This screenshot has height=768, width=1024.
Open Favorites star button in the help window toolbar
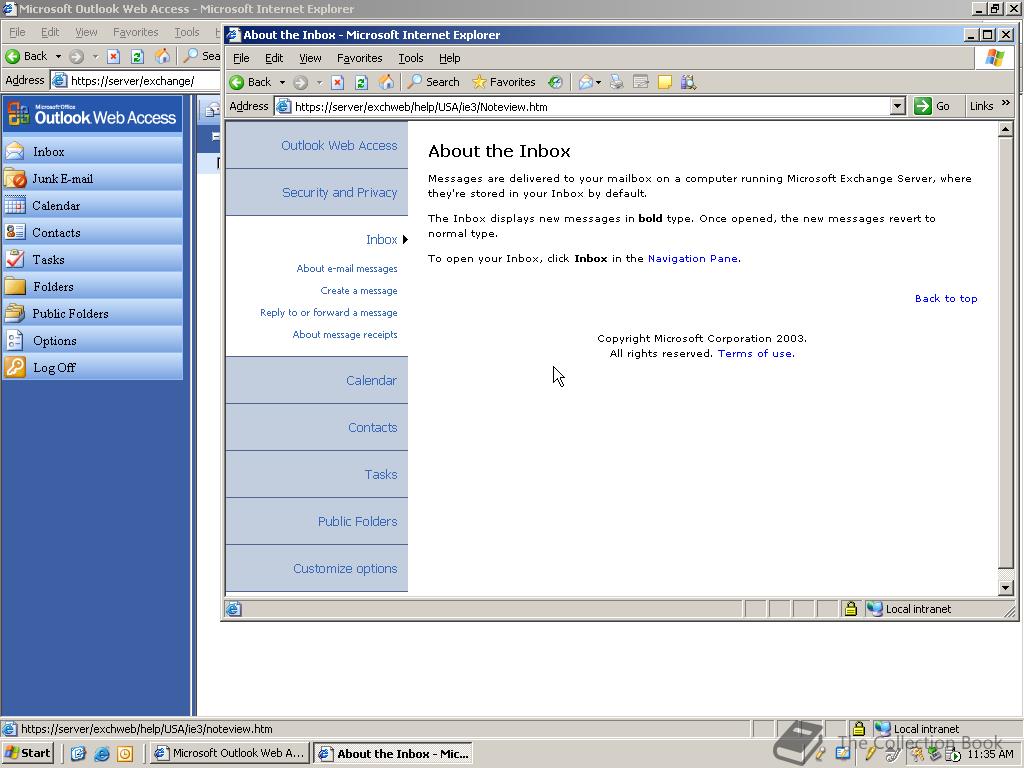[x=504, y=82]
